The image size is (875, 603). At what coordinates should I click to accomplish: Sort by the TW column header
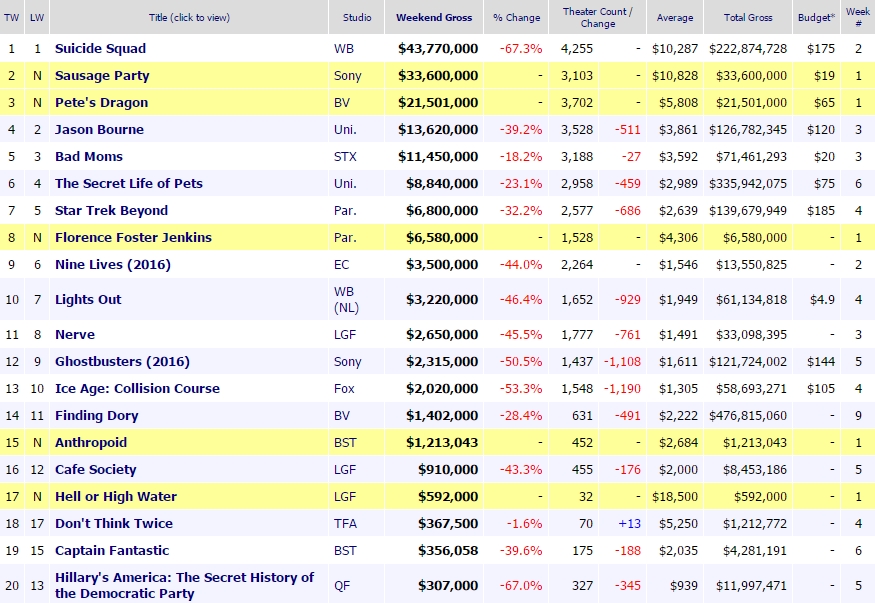pyautogui.click(x=12, y=17)
